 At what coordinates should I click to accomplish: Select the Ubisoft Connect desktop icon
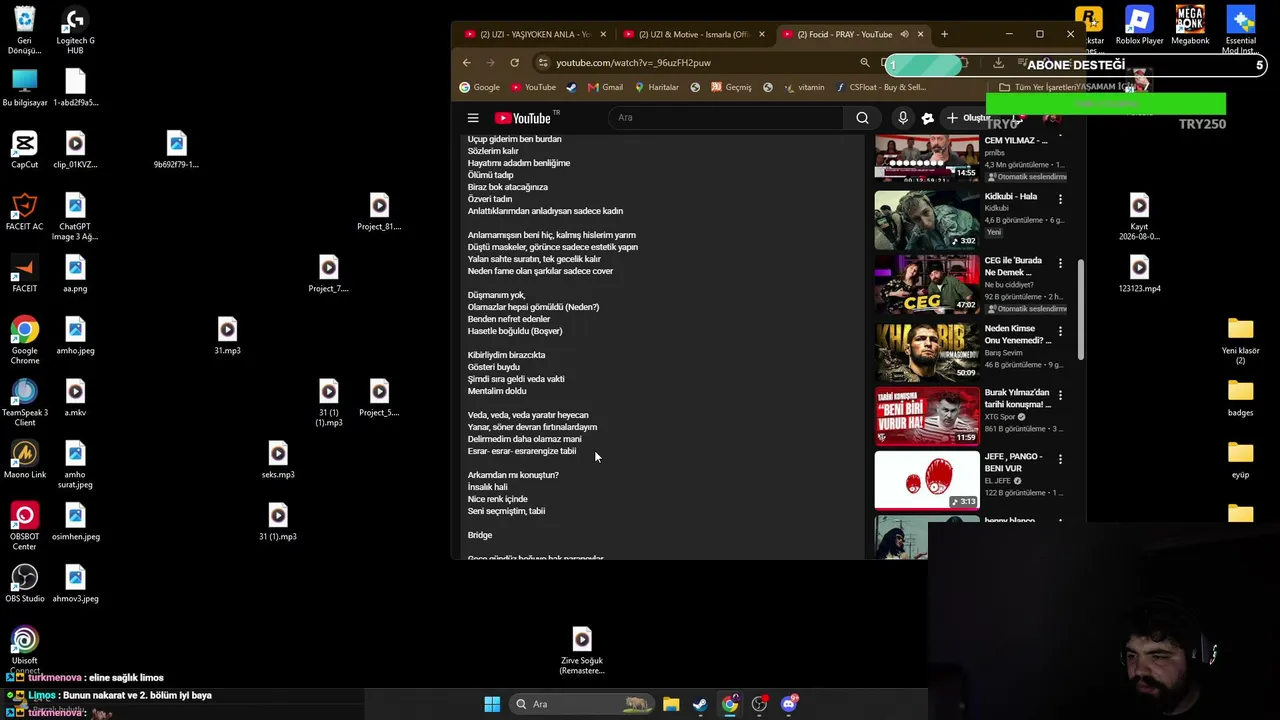coord(24,650)
